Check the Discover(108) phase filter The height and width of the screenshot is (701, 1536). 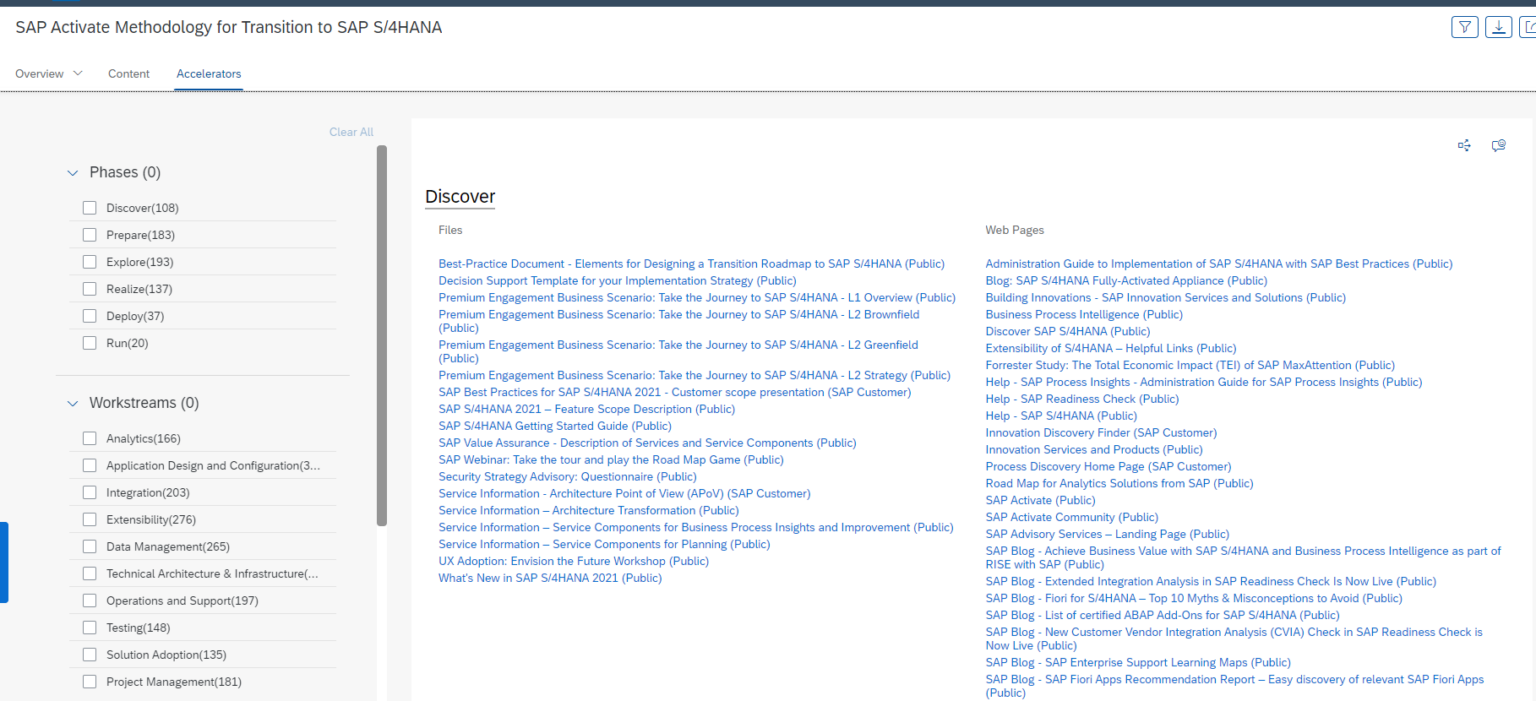[89, 207]
